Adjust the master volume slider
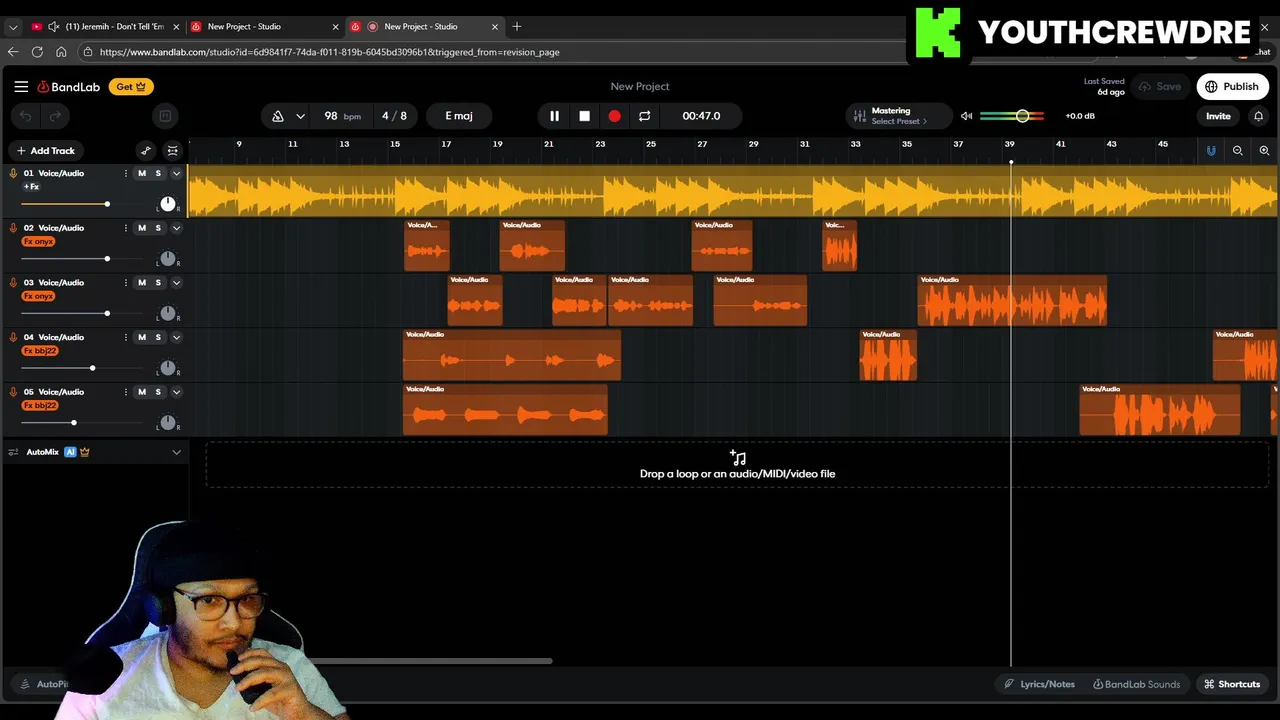 [1012, 116]
